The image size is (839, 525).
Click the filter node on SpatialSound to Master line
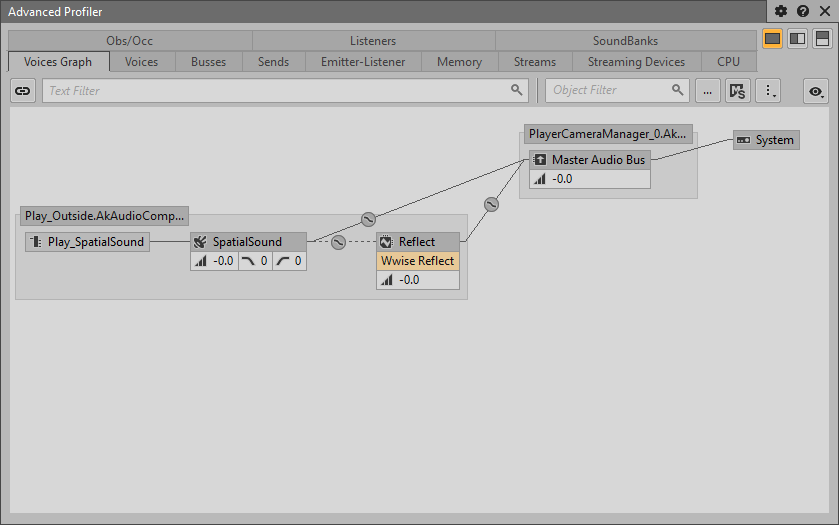point(367,218)
